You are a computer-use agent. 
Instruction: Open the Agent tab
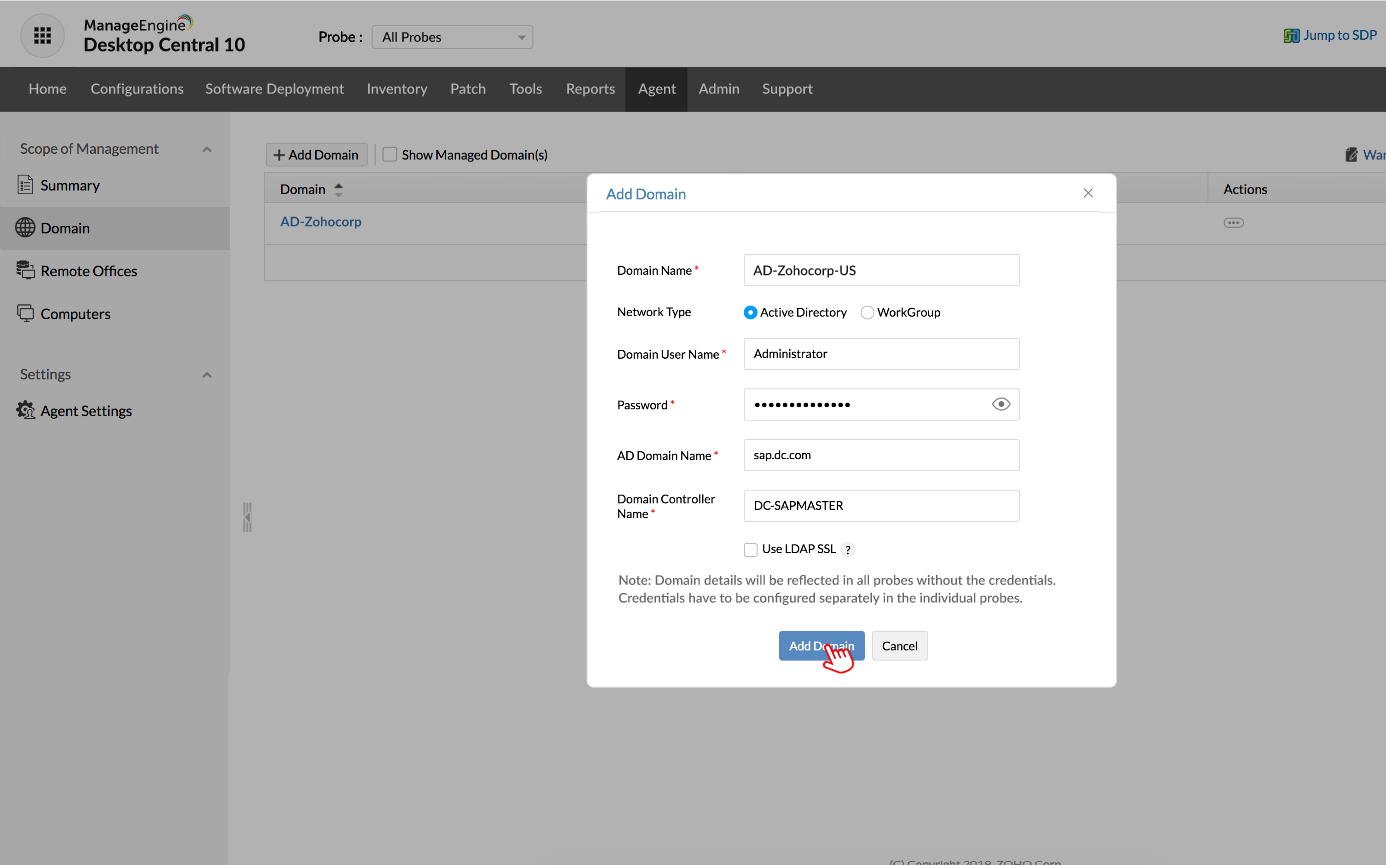tap(657, 89)
